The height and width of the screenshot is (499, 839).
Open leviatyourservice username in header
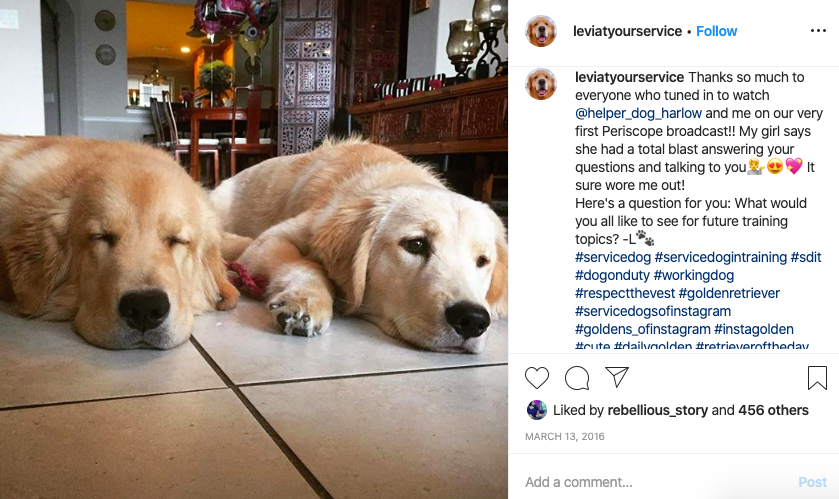pyautogui.click(x=627, y=32)
